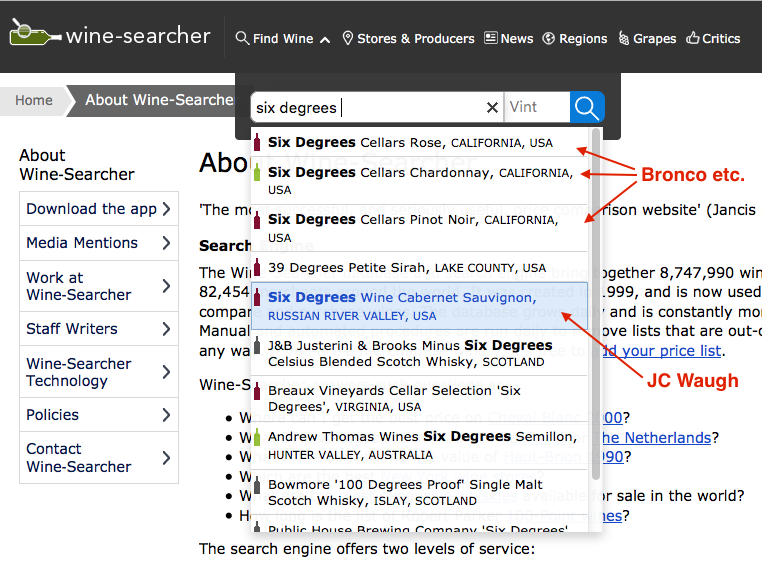Click the green bottle icon for Andrew Thomas Semillon
This screenshot has height=569, width=762.
pyautogui.click(x=257, y=437)
